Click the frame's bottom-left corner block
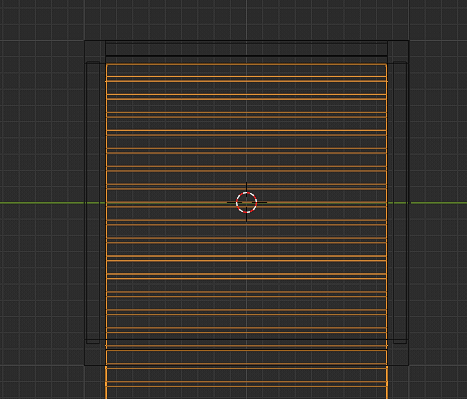The image size is (467, 399). click(95, 354)
